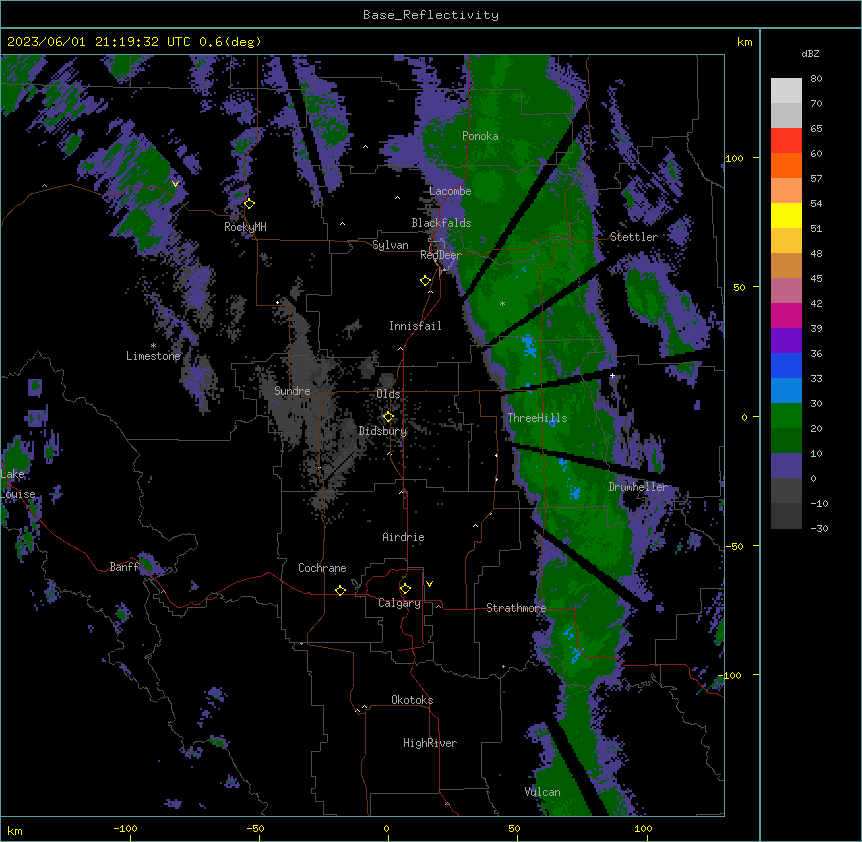Screen dimensions: 862x842
Task: Click the Sundre city label
Action: click(292, 391)
